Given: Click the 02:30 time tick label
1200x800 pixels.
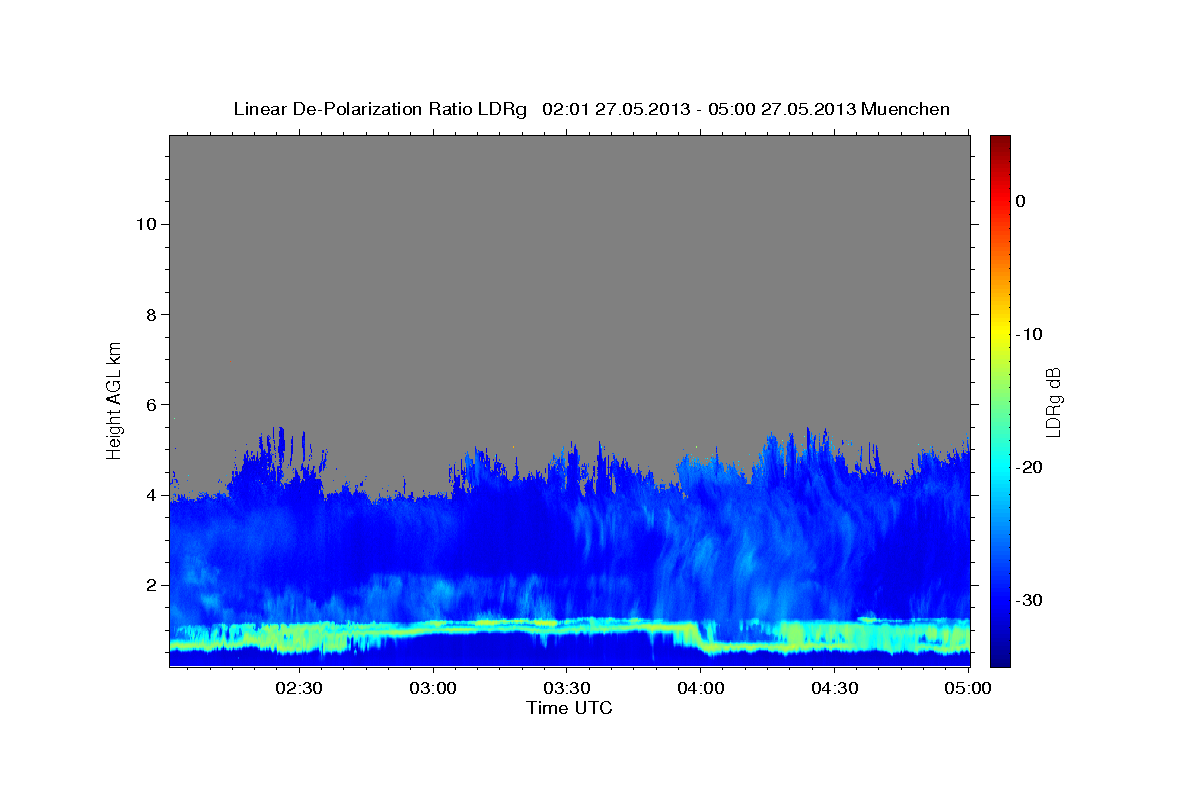Looking at the screenshot, I should coord(298,689).
